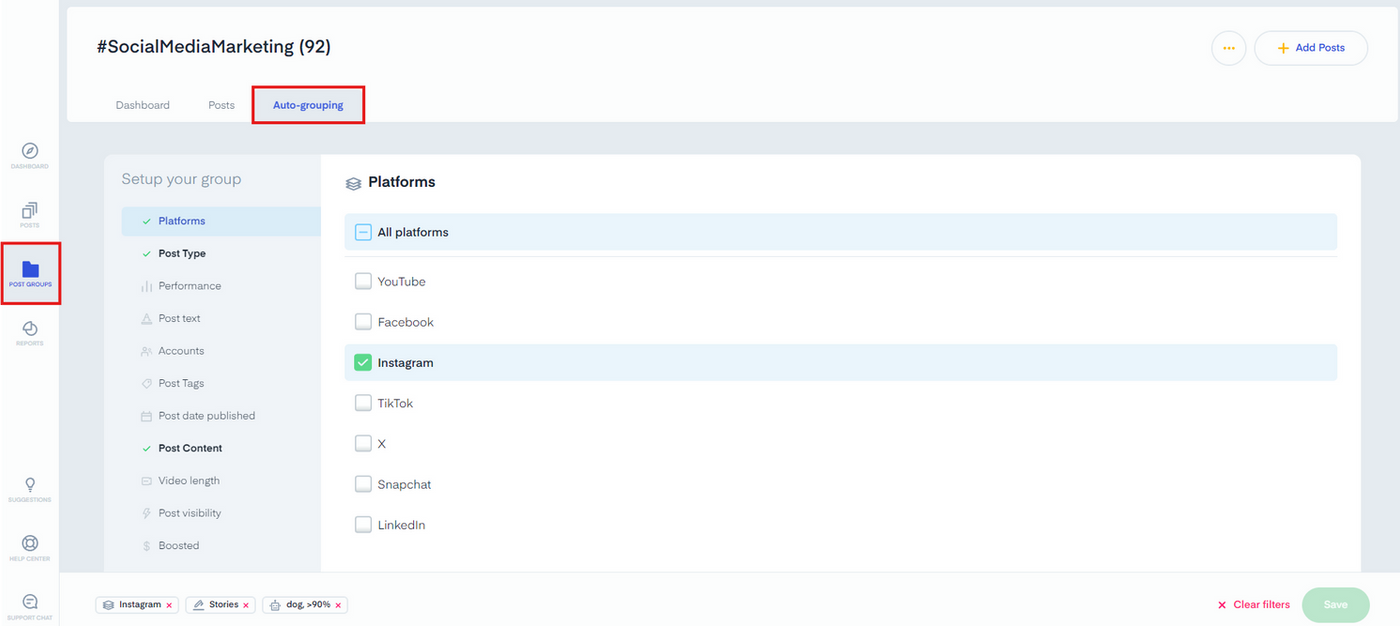Remove the dog >90% filter chip

pyautogui.click(x=338, y=605)
